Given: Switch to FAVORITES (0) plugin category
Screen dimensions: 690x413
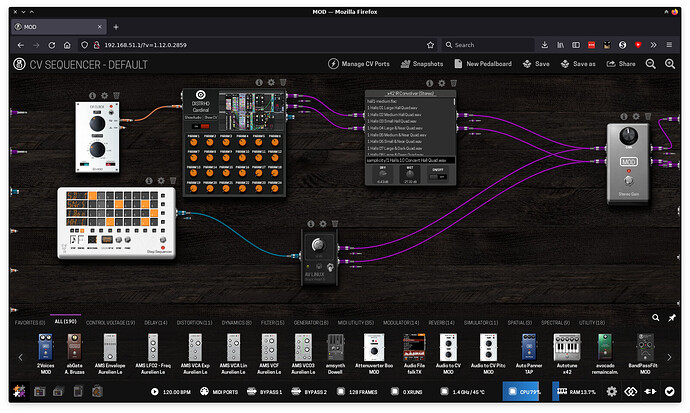Looking at the screenshot, I should [x=30, y=323].
